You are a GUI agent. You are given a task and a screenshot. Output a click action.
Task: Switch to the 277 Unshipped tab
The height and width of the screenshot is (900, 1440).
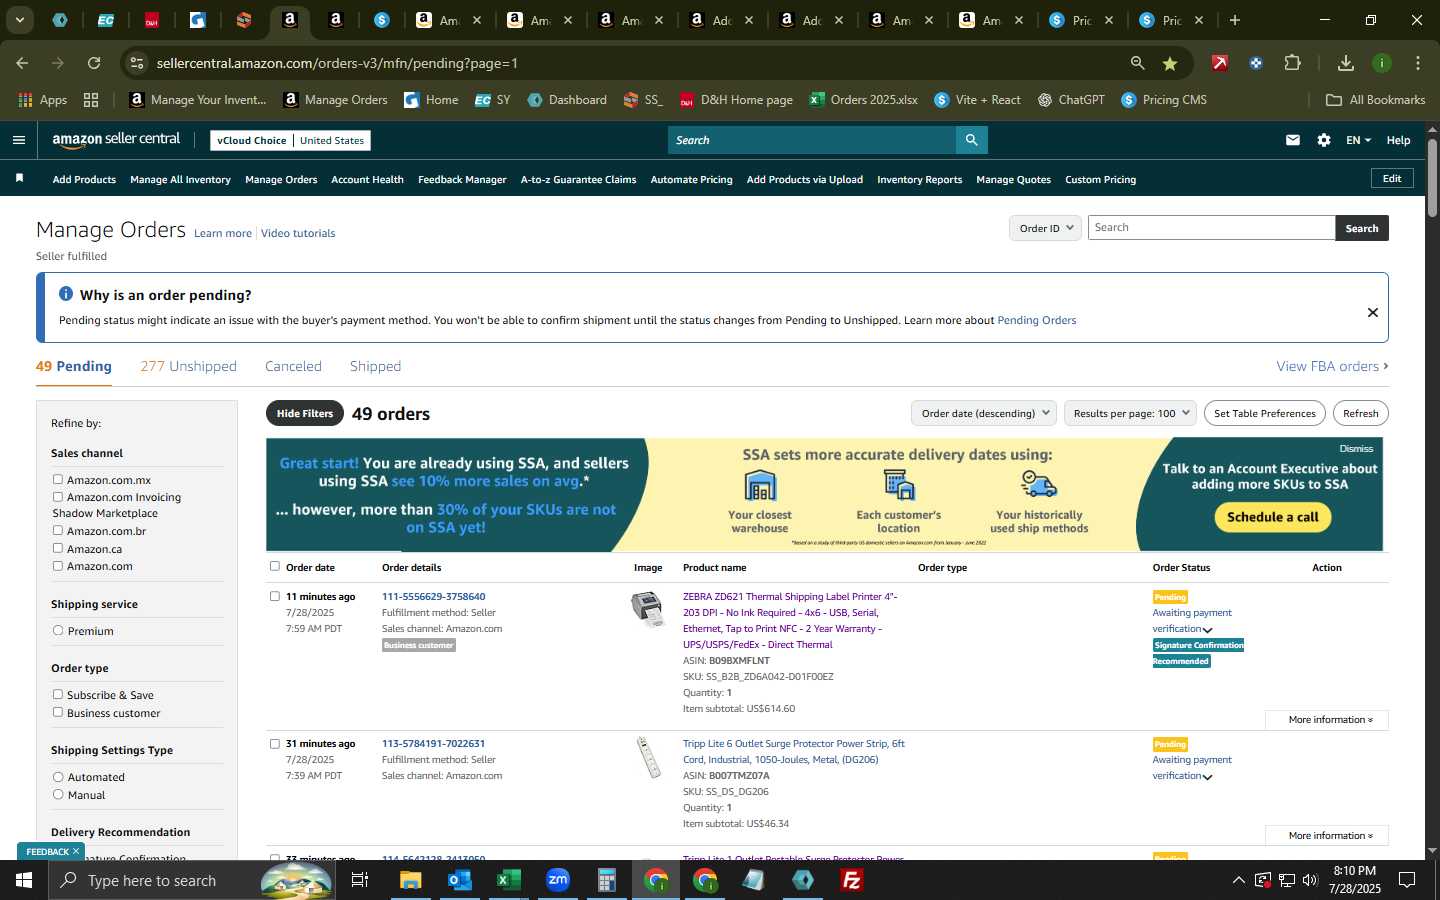188,366
